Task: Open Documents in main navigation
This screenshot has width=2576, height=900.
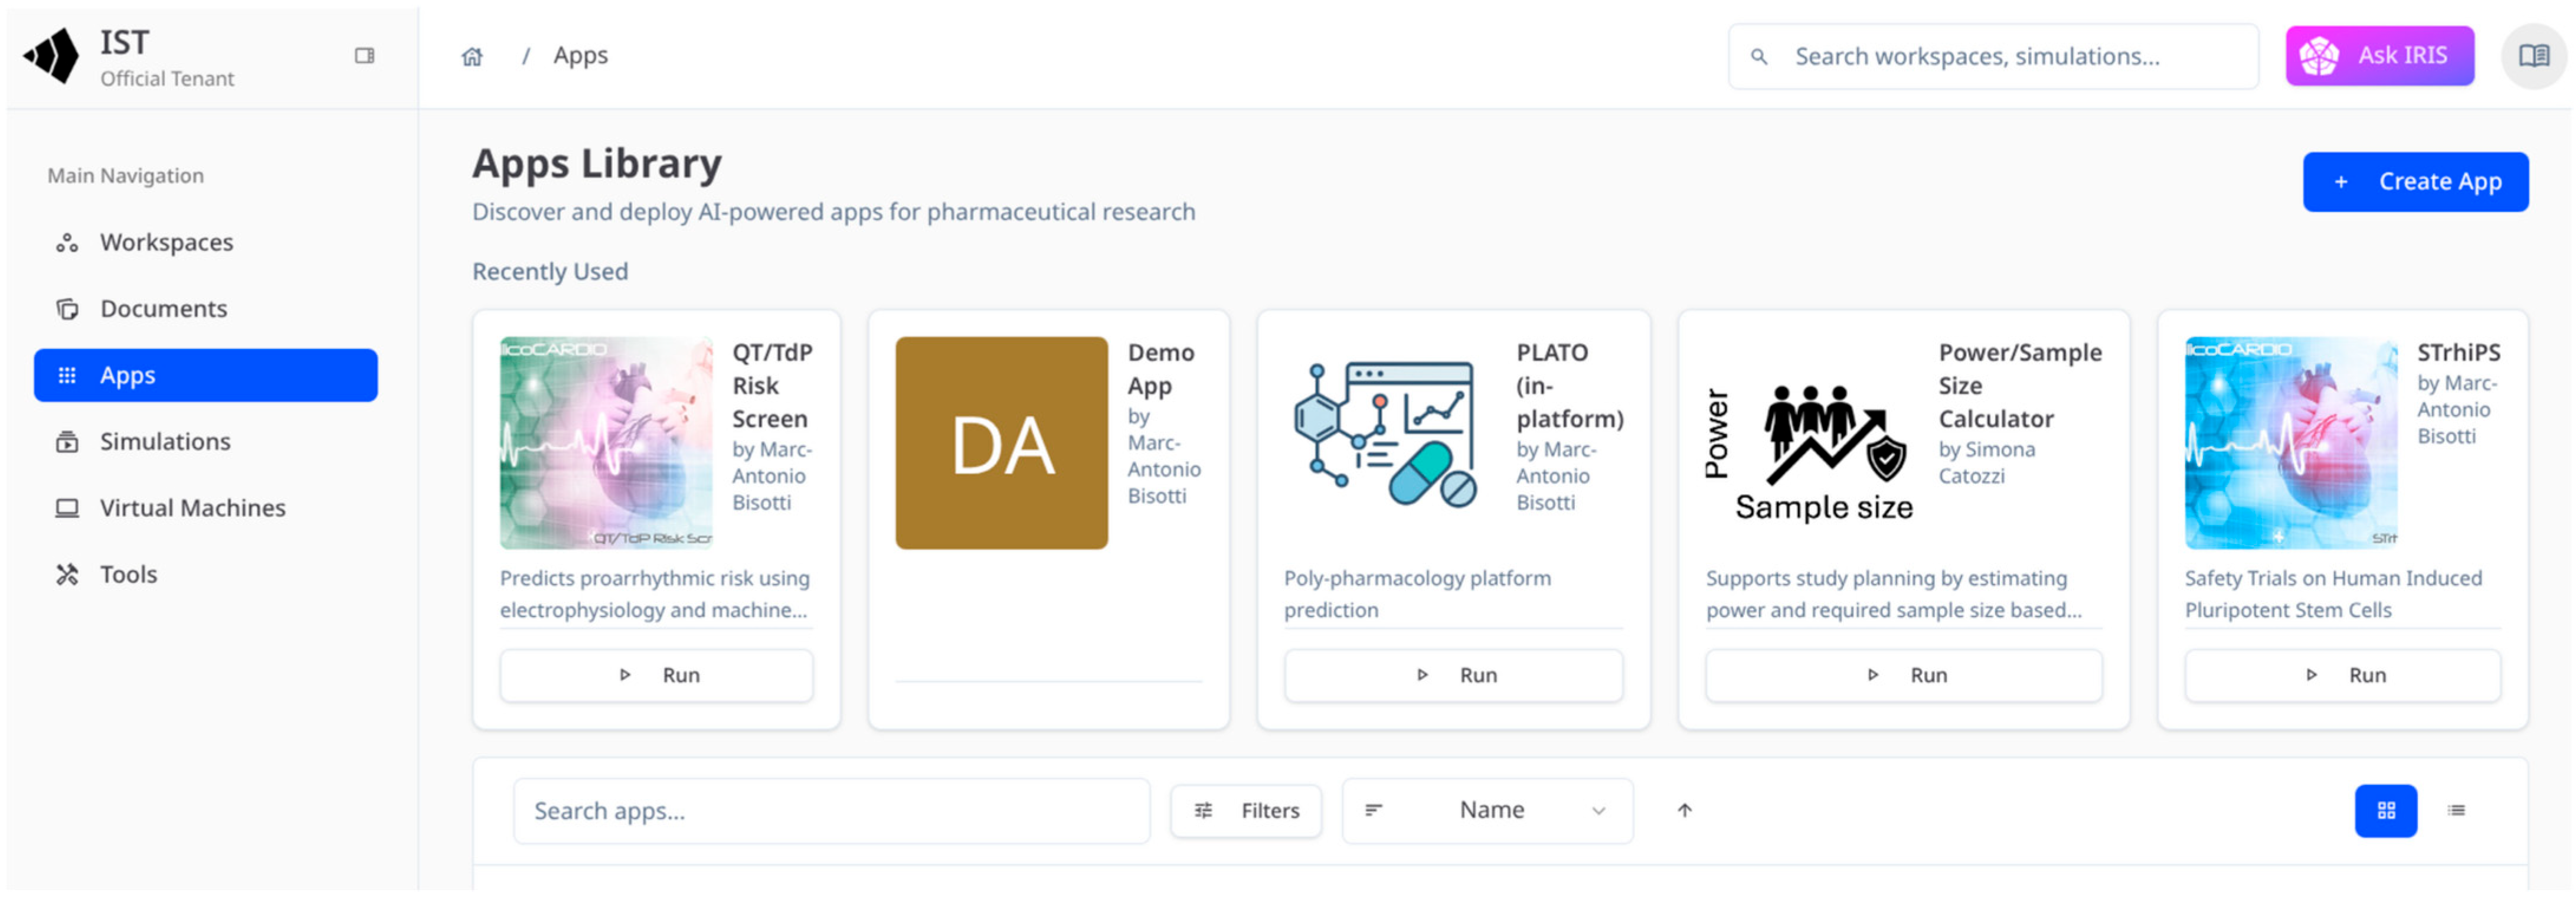Action: [x=206, y=309]
